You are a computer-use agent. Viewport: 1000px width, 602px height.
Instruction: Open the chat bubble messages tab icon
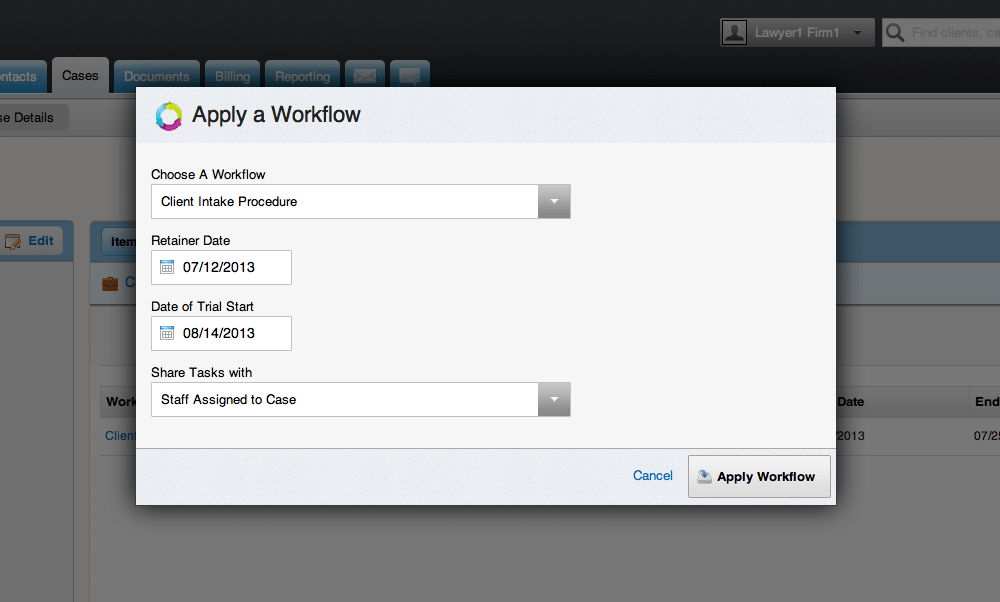tap(409, 77)
